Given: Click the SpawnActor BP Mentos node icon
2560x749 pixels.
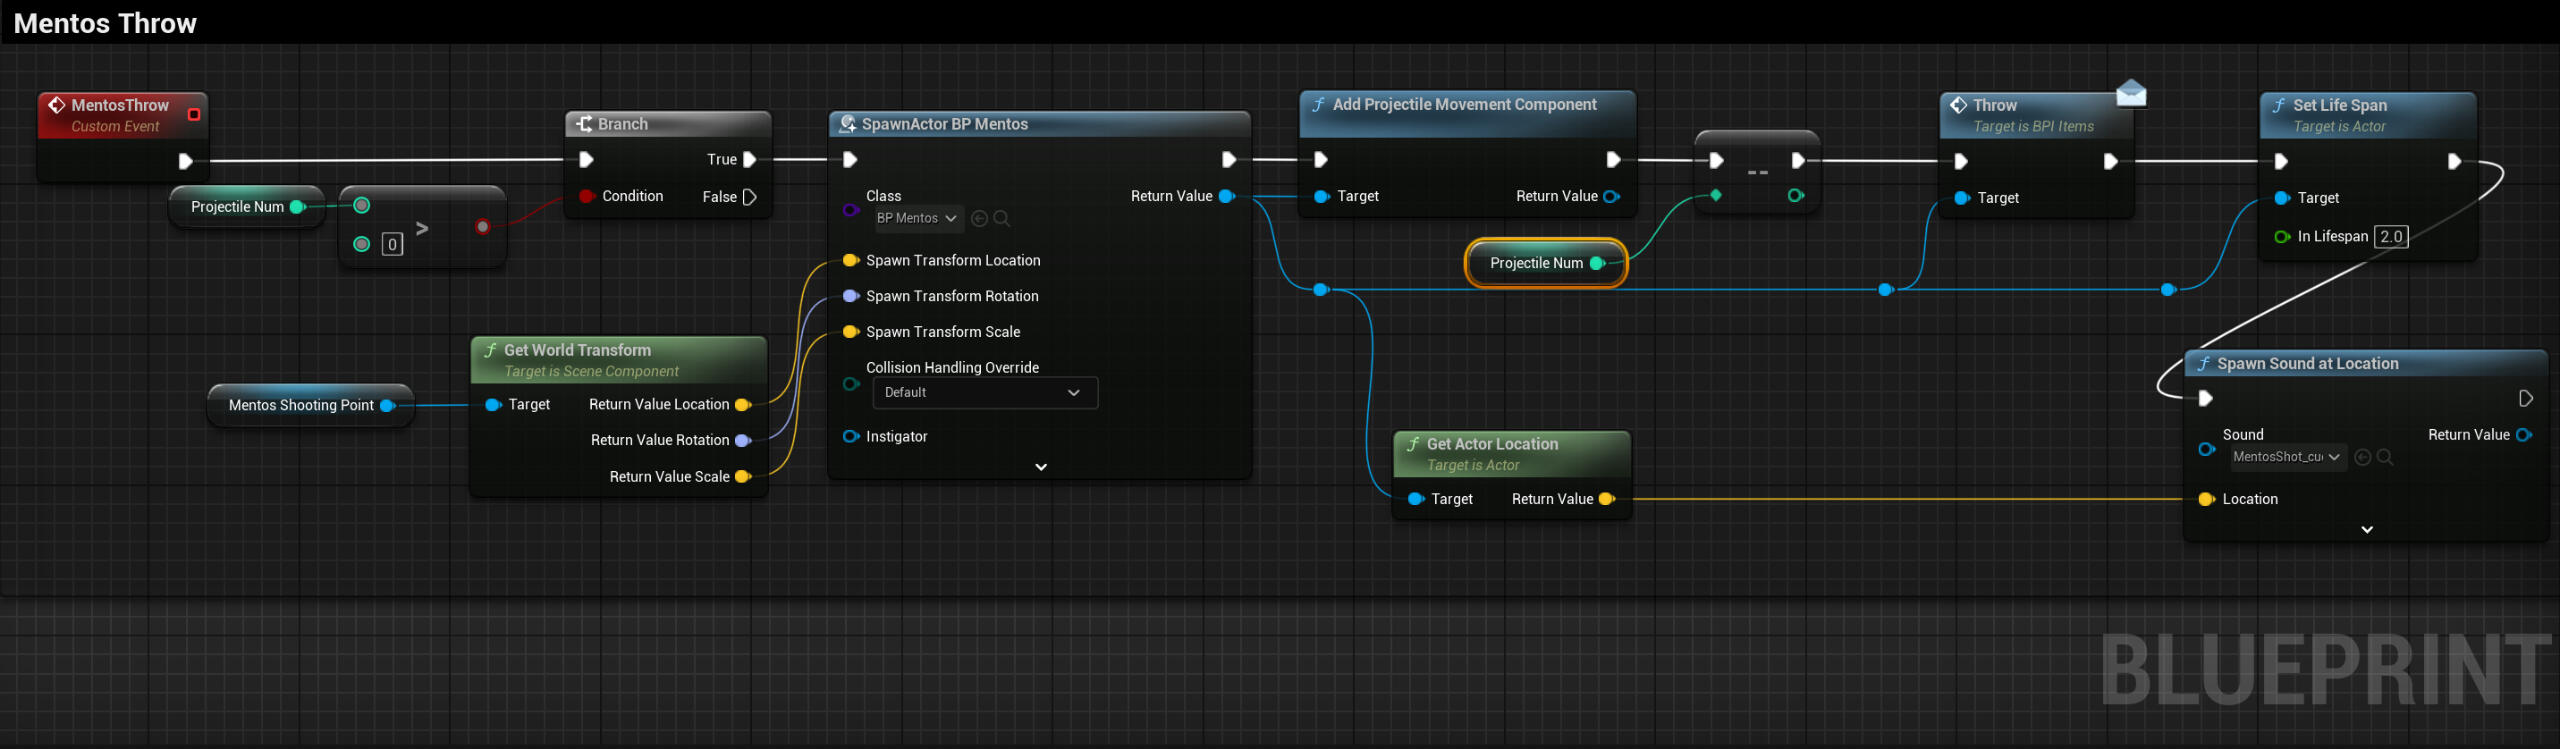Looking at the screenshot, I should tap(848, 124).
